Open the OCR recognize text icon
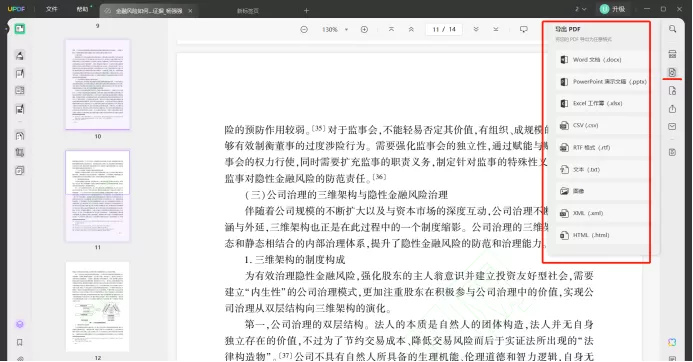The image size is (693, 362). 672,54
